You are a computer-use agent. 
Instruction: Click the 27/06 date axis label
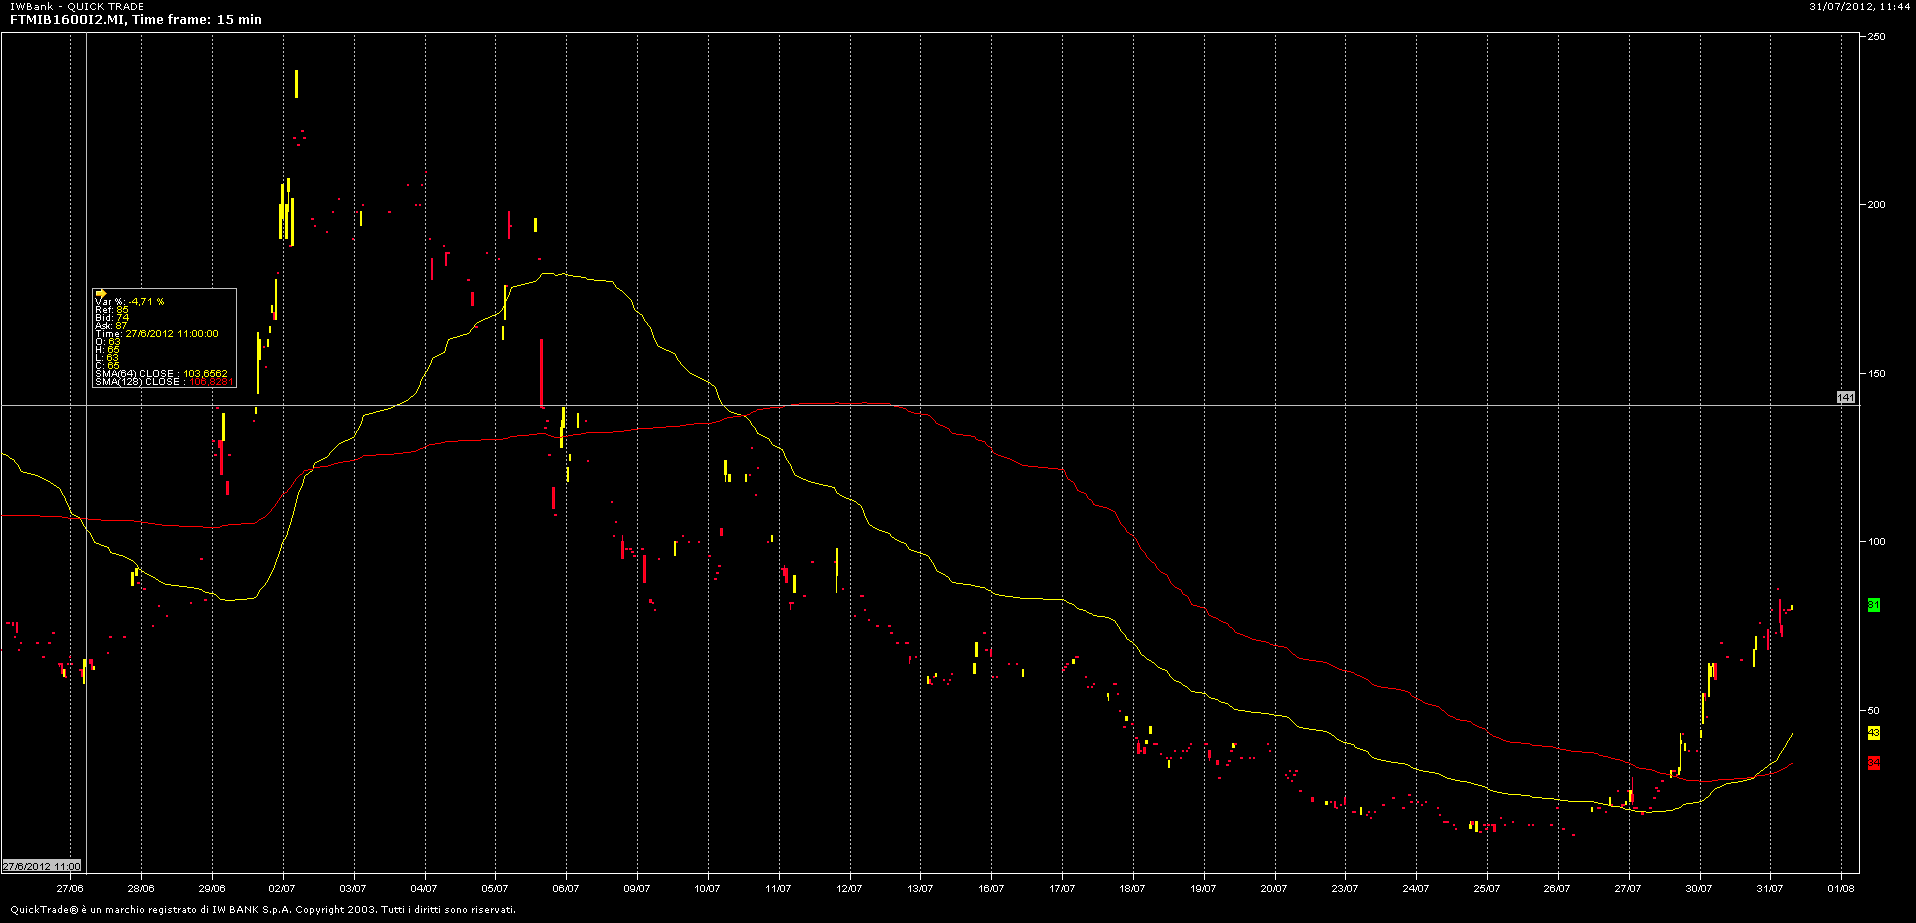click(x=70, y=888)
